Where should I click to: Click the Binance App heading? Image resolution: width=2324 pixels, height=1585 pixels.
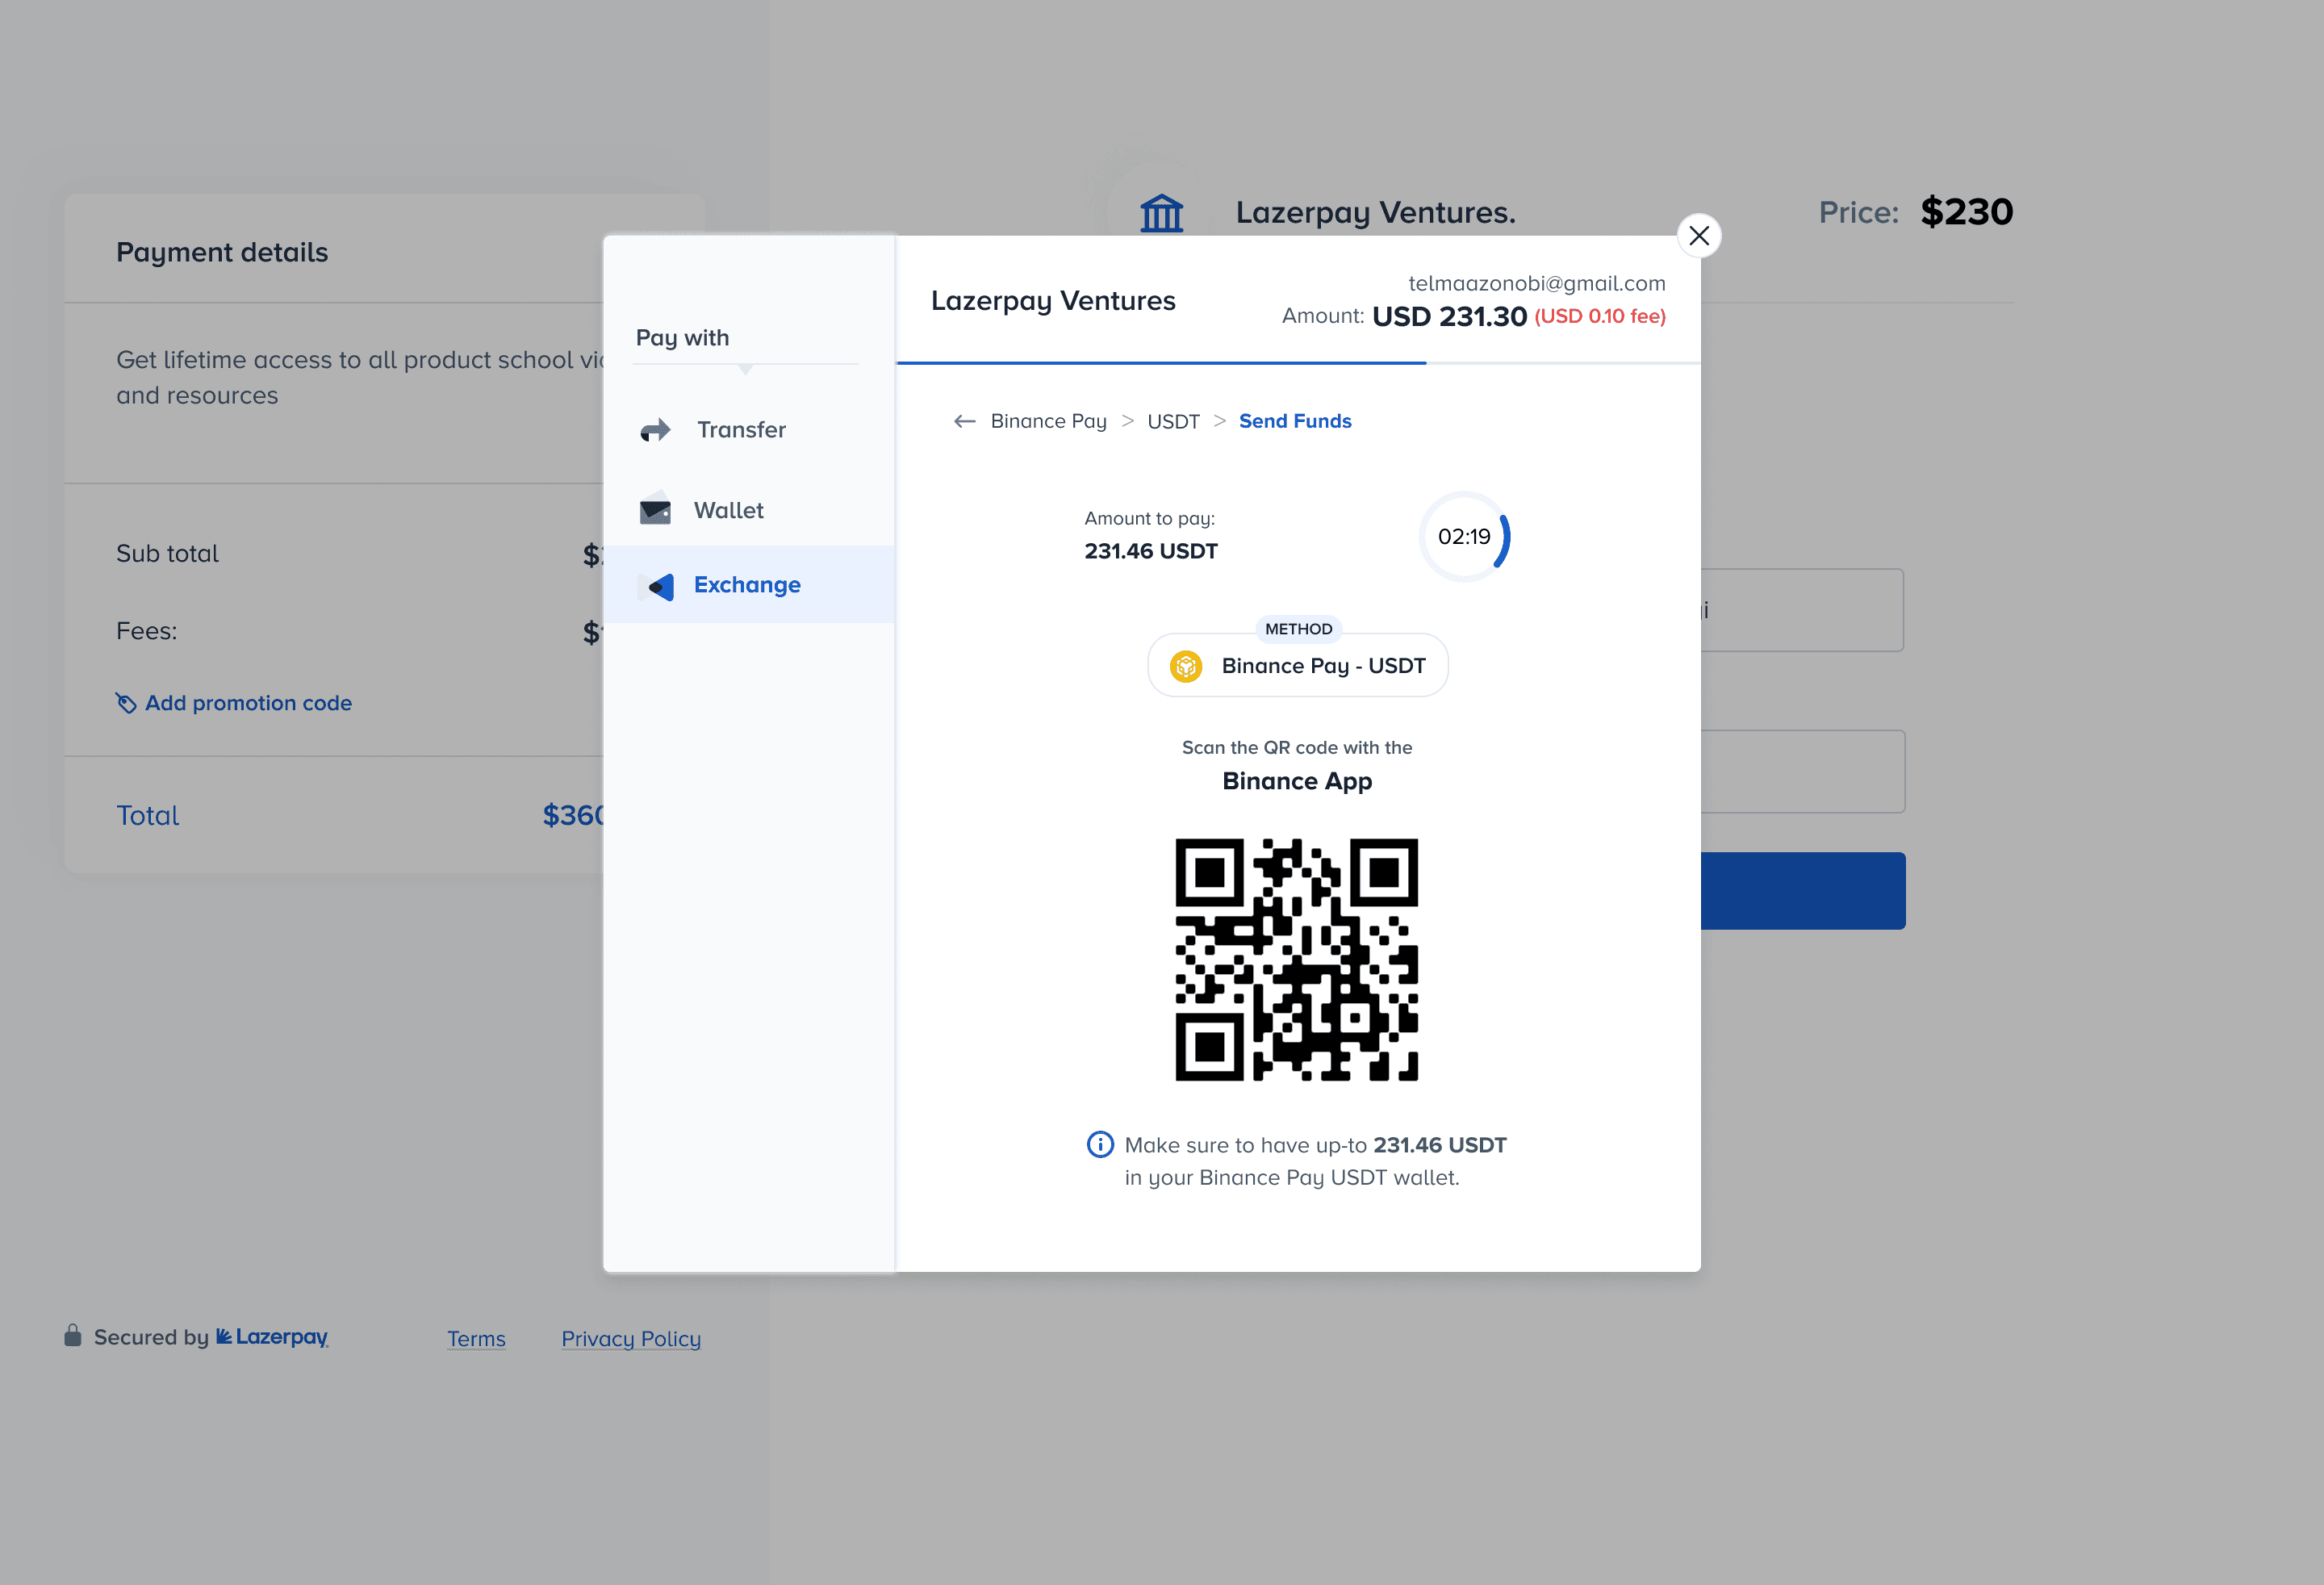point(1297,781)
